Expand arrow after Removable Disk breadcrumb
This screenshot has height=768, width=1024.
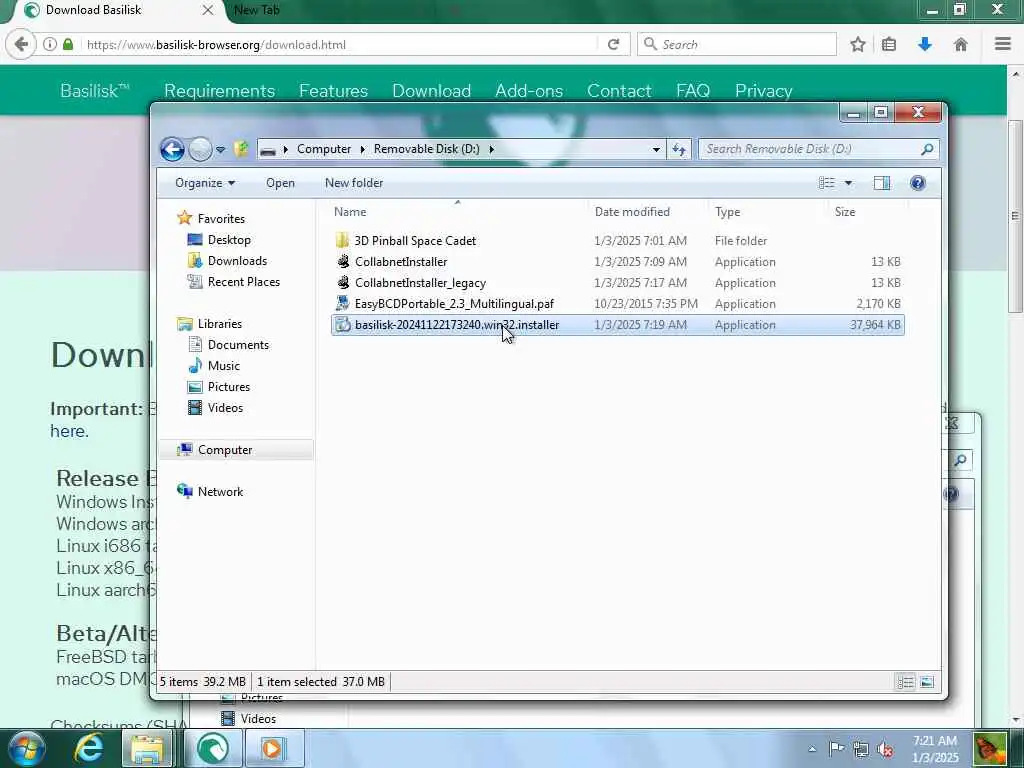pyautogui.click(x=491, y=149)
